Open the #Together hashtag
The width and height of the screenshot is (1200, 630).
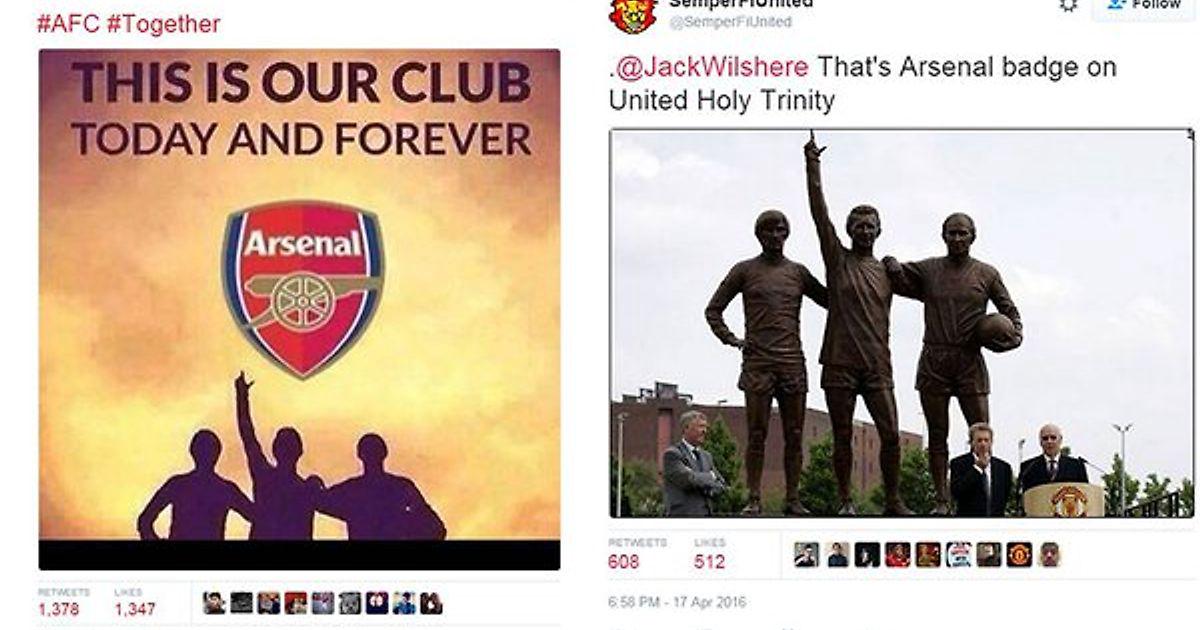163,24
